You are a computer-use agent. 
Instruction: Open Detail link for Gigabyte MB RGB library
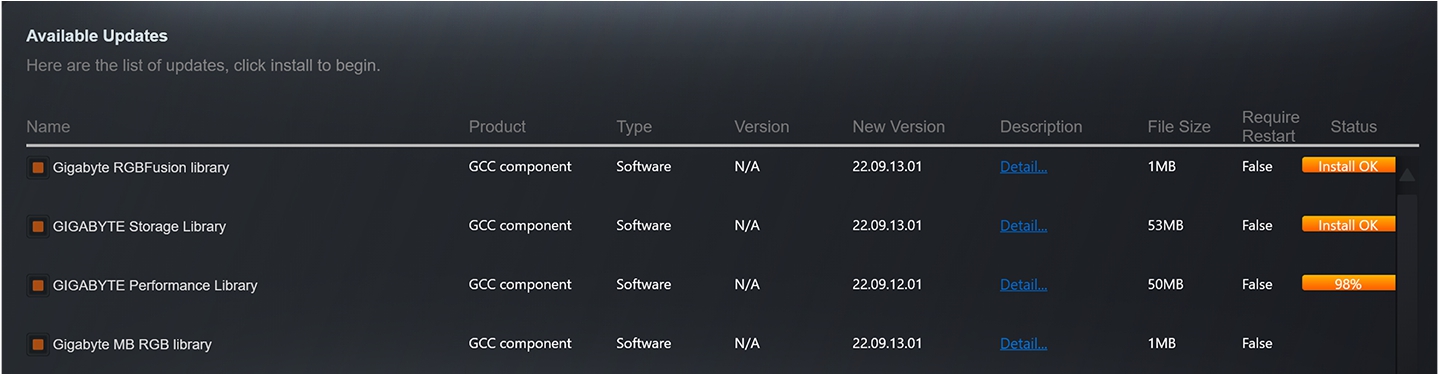tap(1023, 344)
